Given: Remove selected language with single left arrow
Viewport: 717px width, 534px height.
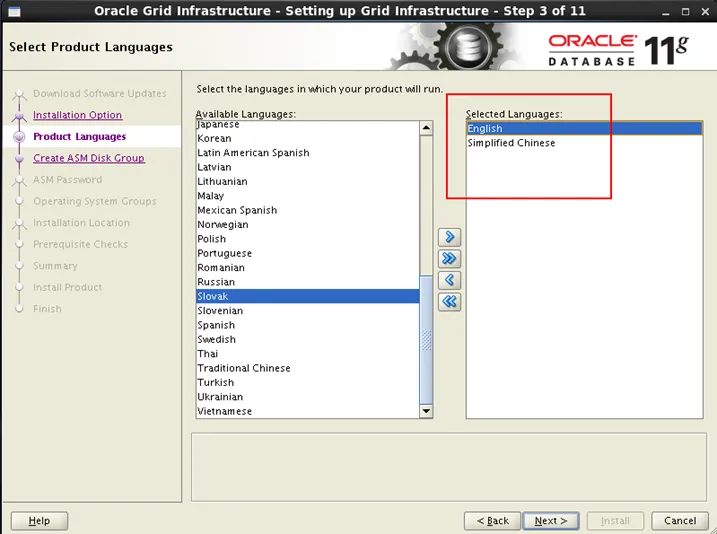Looking at the screenshot, I should point(449,280).
